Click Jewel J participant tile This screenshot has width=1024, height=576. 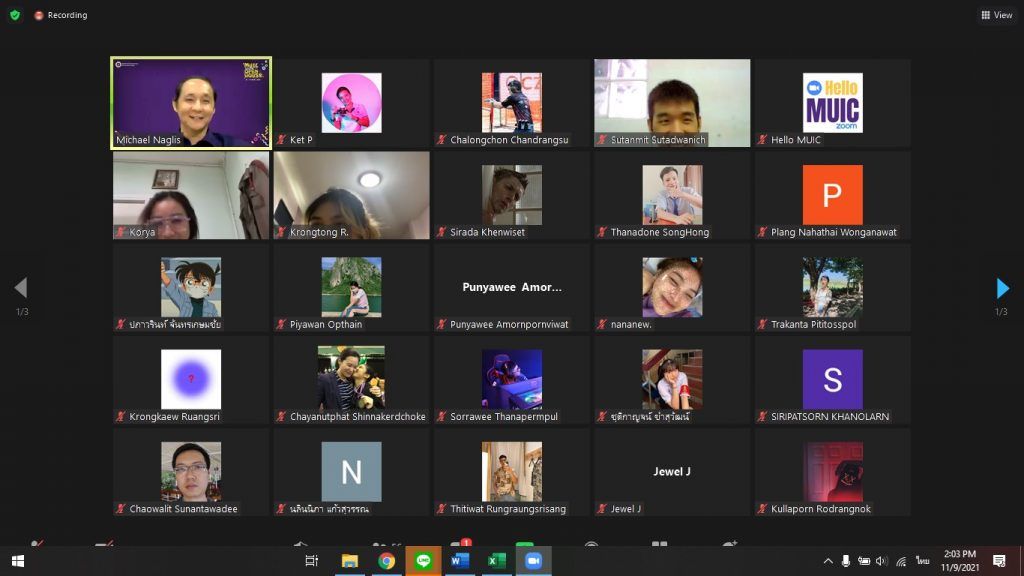(672, 472)
